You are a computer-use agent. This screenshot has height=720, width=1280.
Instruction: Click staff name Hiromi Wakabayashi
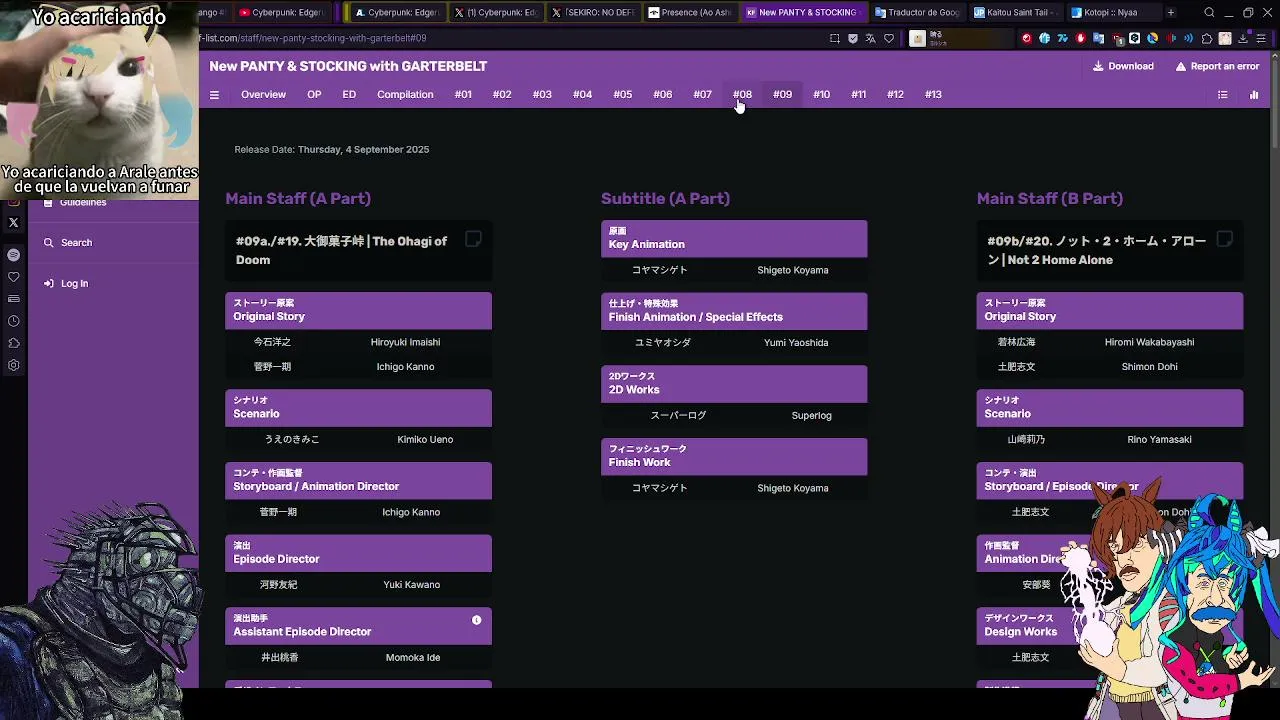pyautogui.click(x=1149, y=342)
